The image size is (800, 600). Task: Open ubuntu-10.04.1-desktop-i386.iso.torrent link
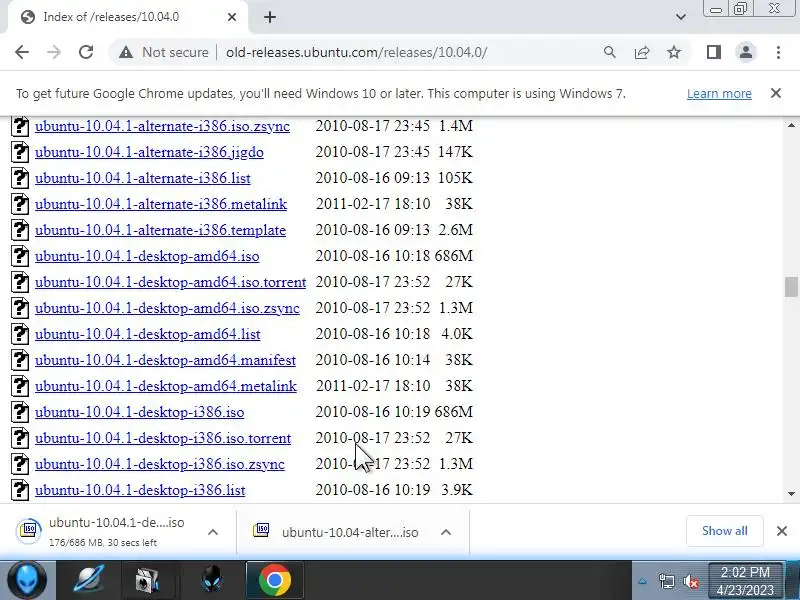pyautogui.click(x=163, y=438)
